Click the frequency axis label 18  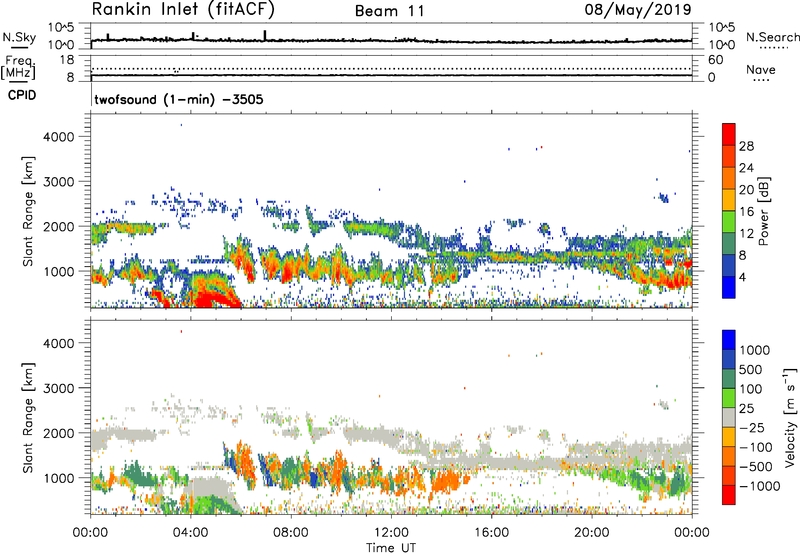(67, 60)
